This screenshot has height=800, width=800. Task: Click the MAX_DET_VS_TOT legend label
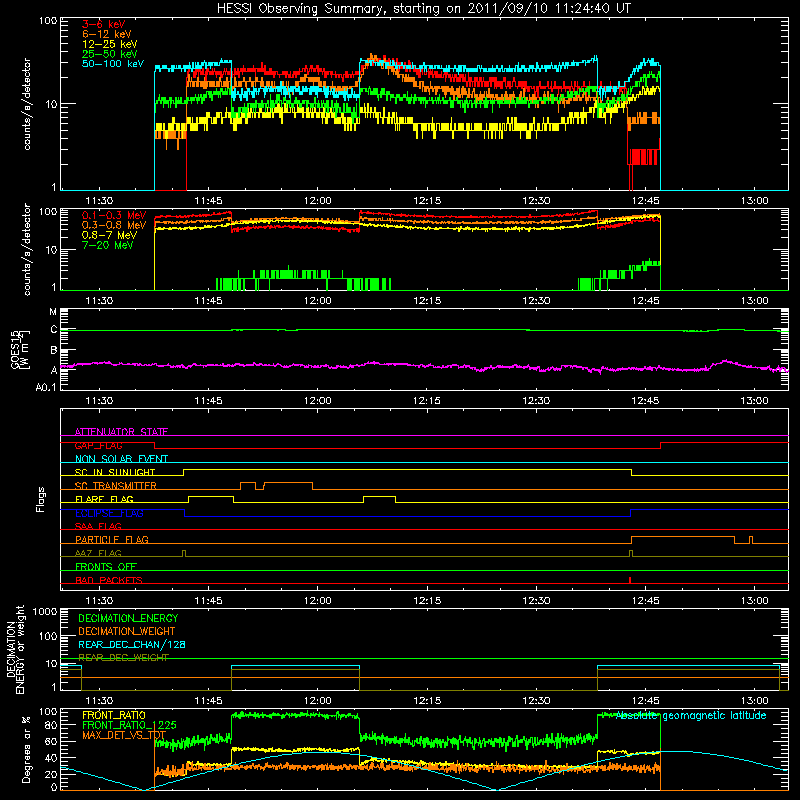point(124,735)
